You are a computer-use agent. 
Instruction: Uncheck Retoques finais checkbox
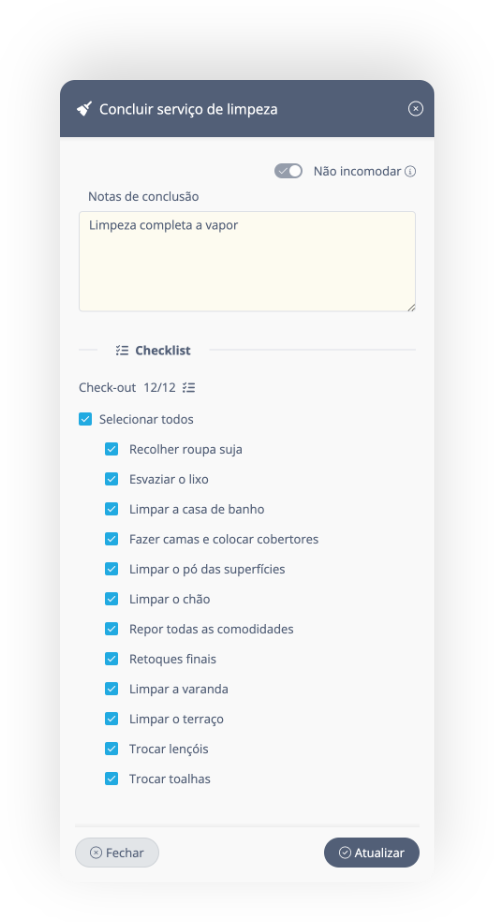(x=111, y=659)
